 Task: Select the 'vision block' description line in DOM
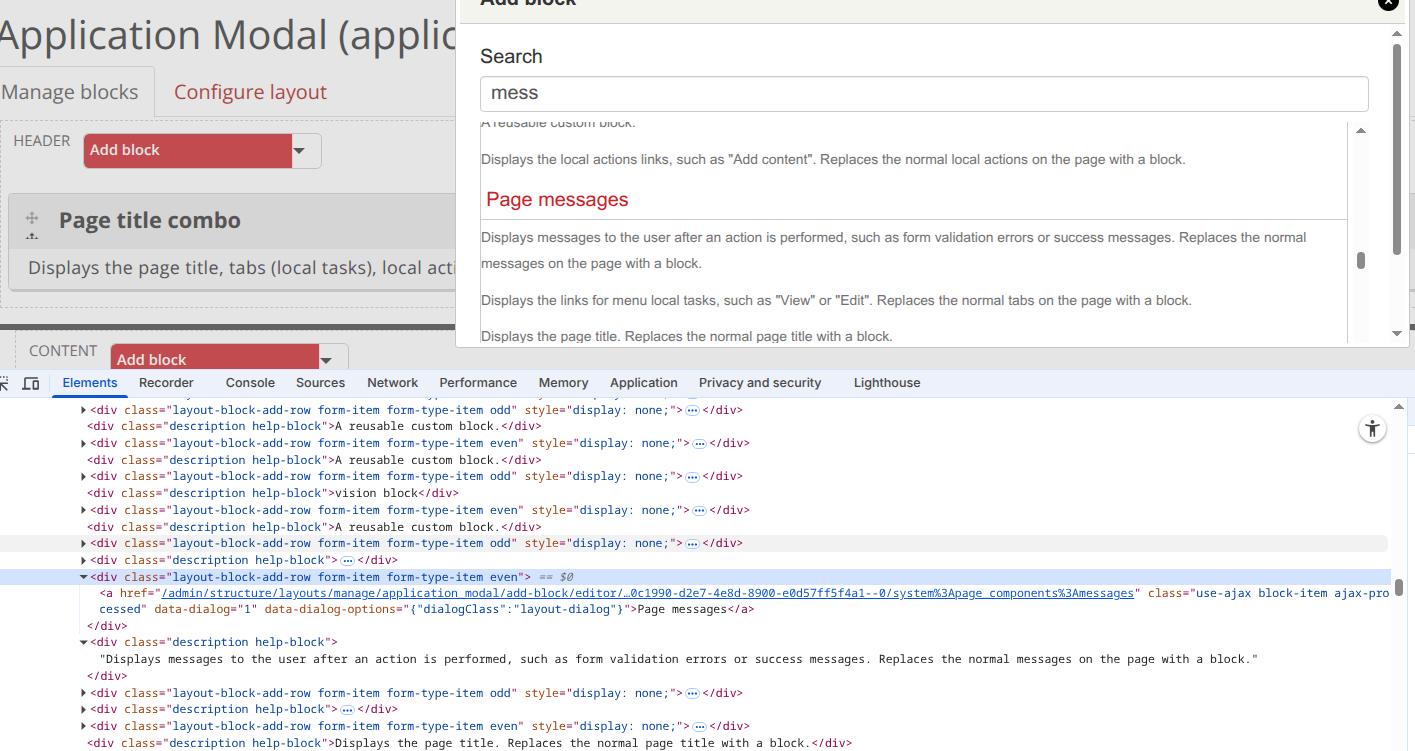click(273, 493)
